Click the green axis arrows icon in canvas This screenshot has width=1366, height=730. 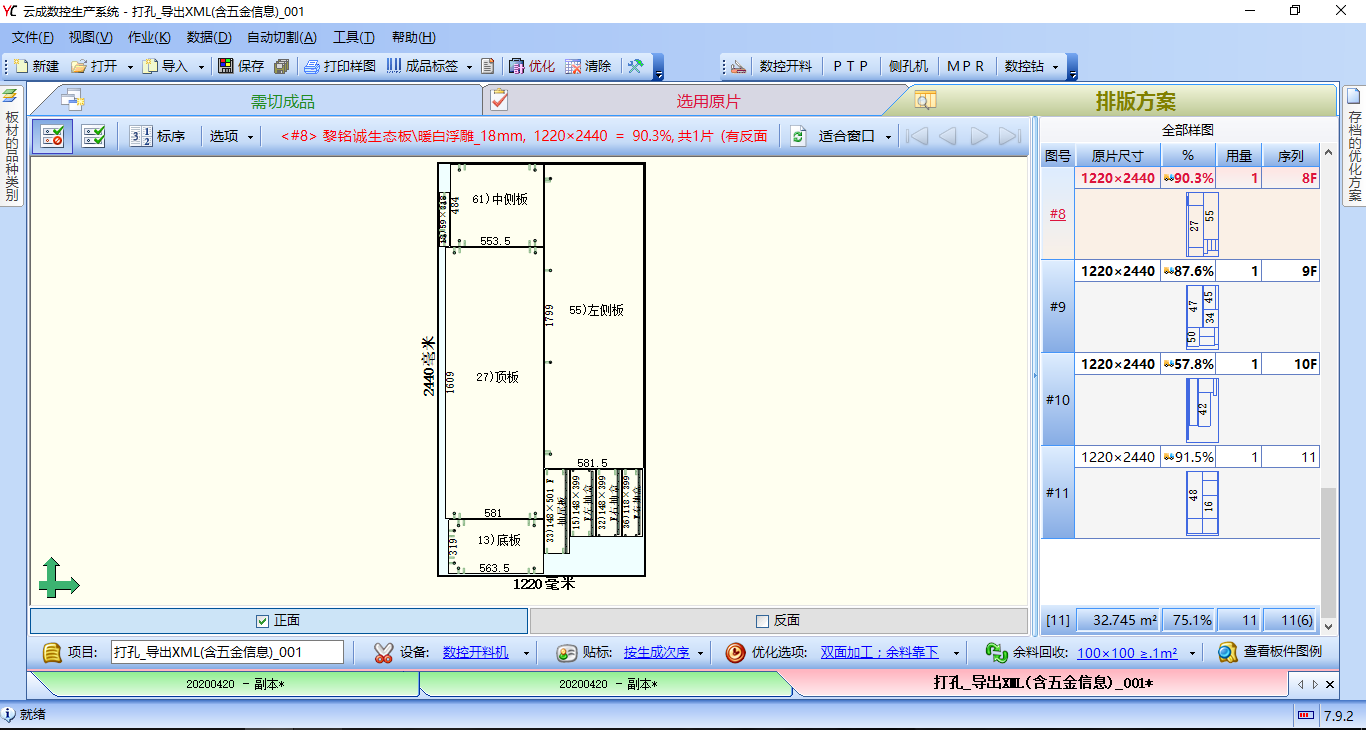click(x=58, y=578)
